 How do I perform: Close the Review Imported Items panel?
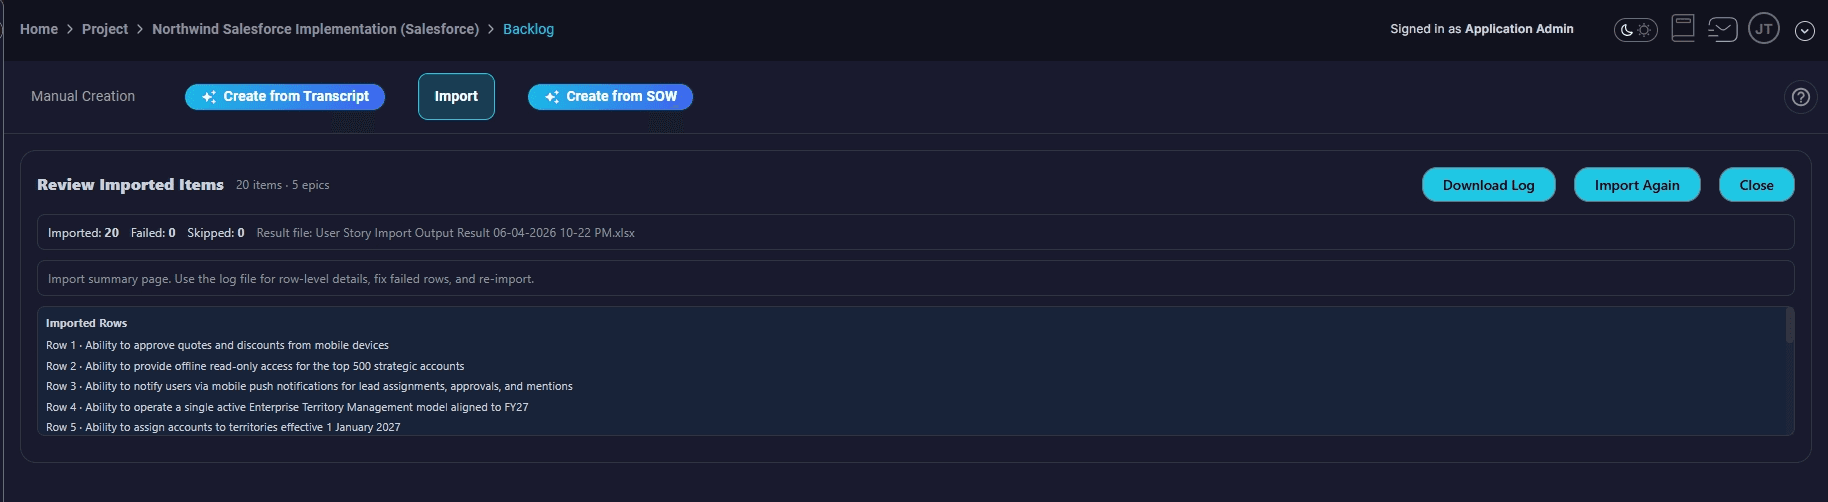click(1756, 185)
